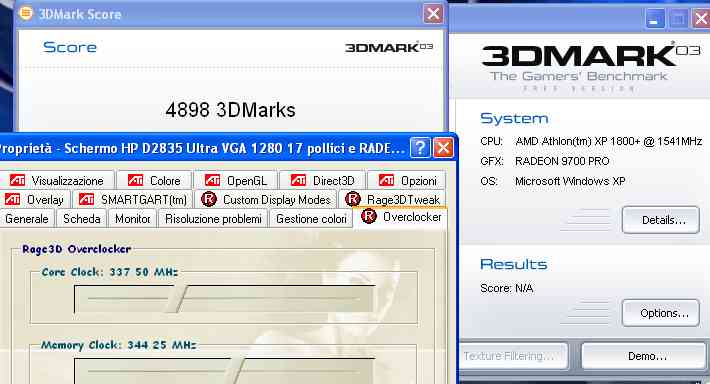Open the OpenGL tab
Screen dimensions: 710x384
[x=236, y=181]
